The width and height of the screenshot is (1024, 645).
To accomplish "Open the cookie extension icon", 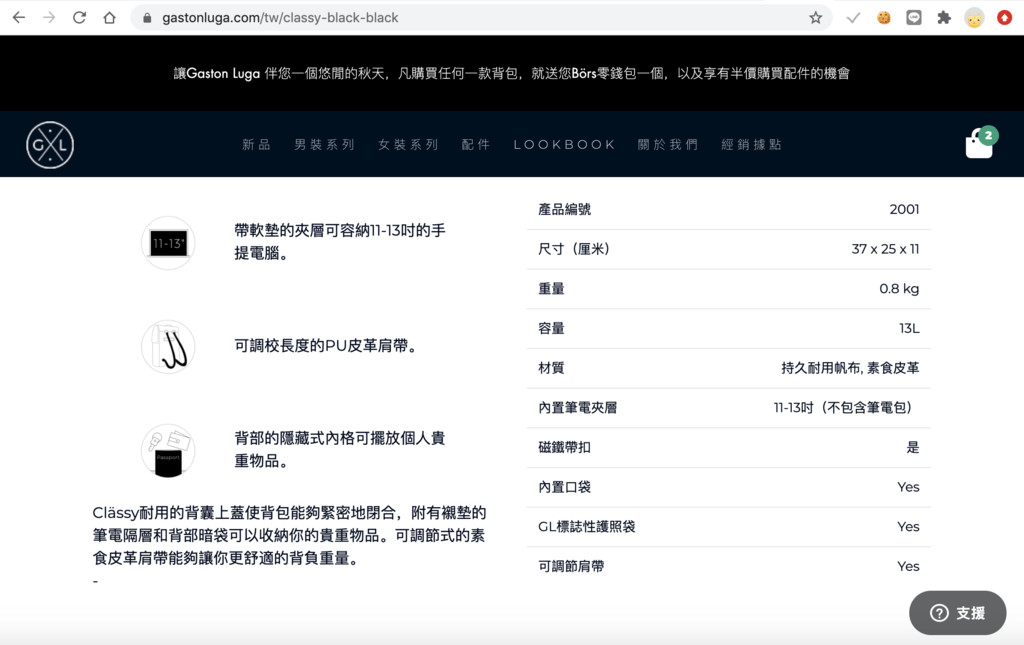I will (x=884, y=18).
